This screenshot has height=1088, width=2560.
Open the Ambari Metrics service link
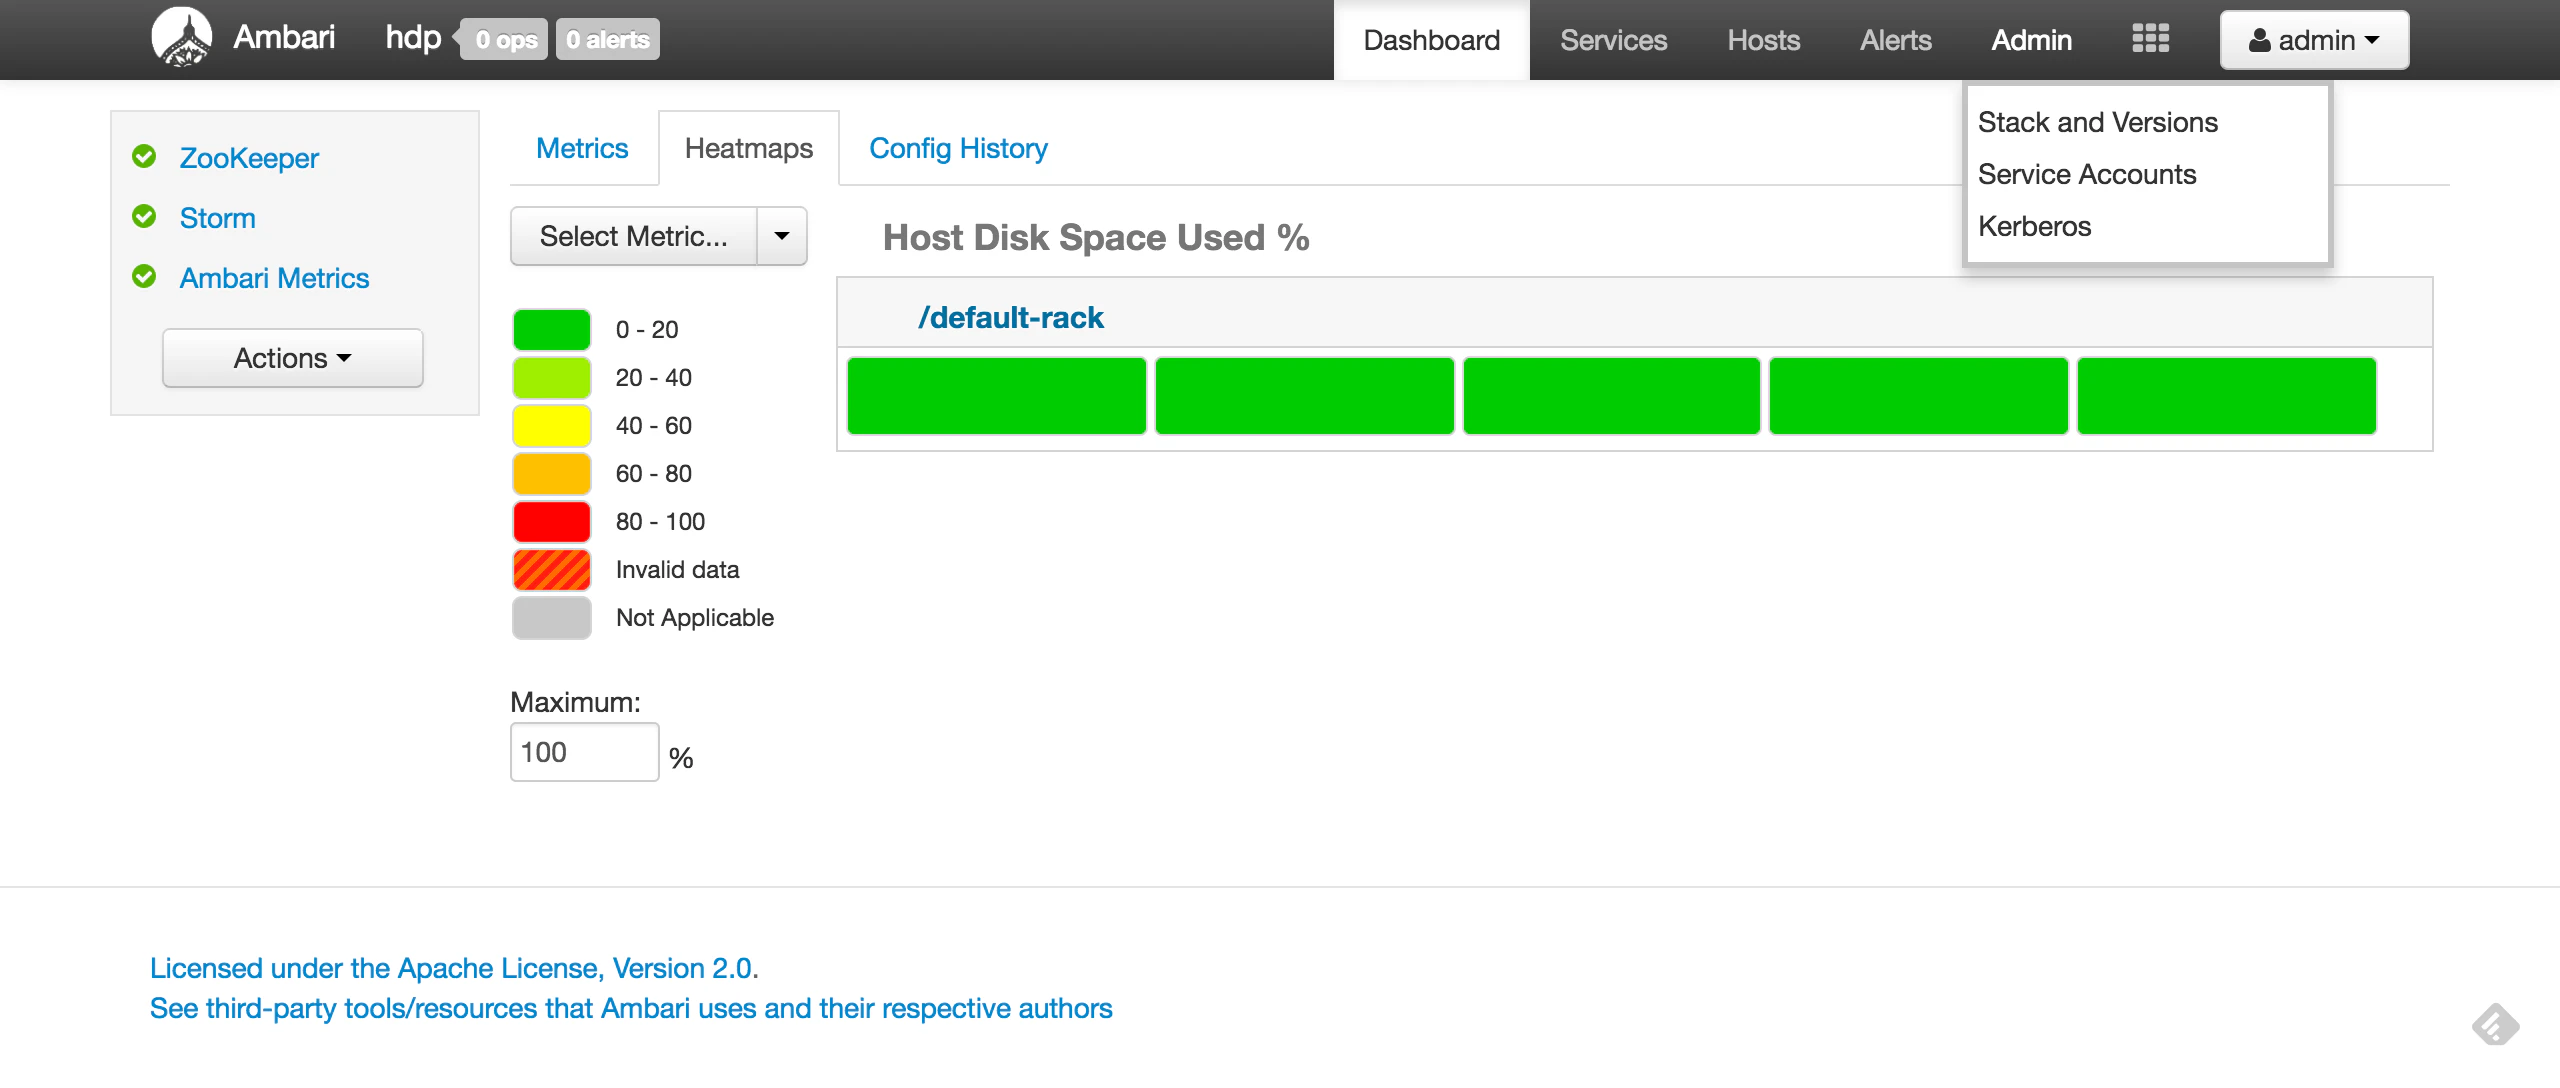274,278
